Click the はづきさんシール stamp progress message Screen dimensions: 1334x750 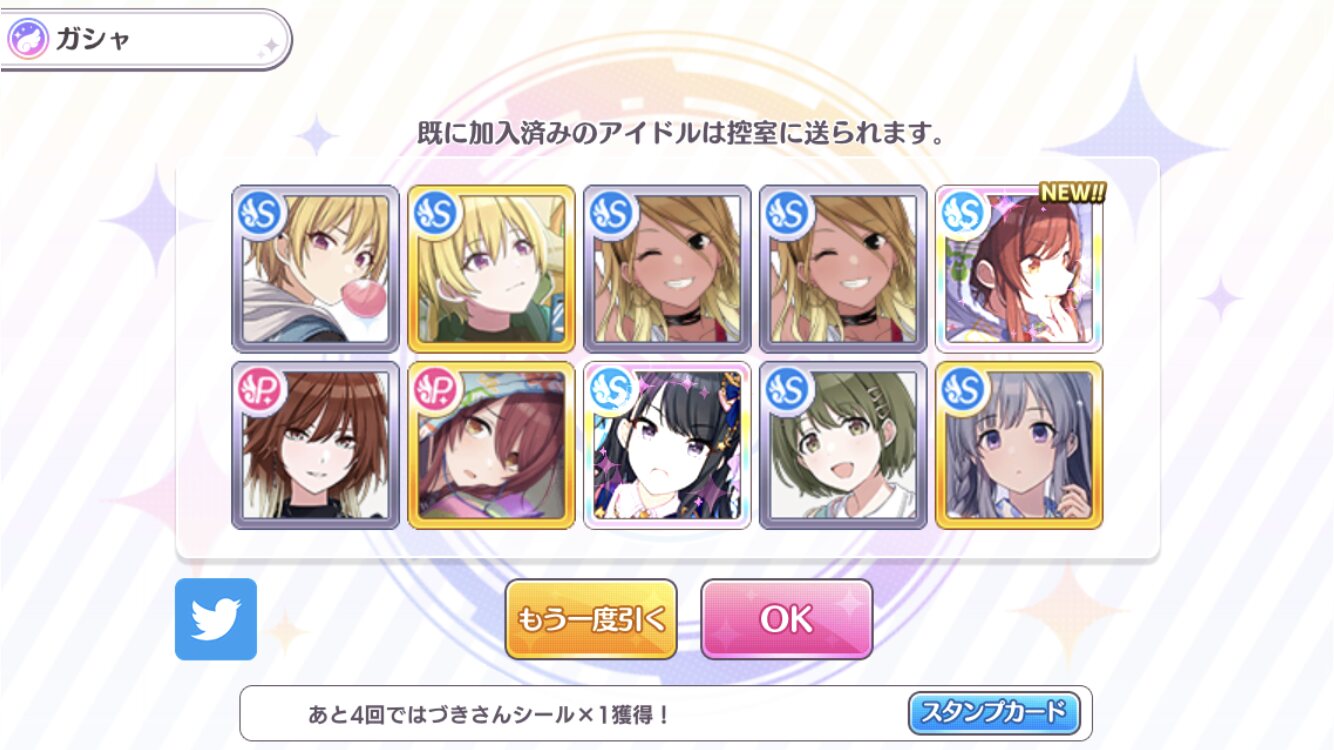[x=489, y=714]
